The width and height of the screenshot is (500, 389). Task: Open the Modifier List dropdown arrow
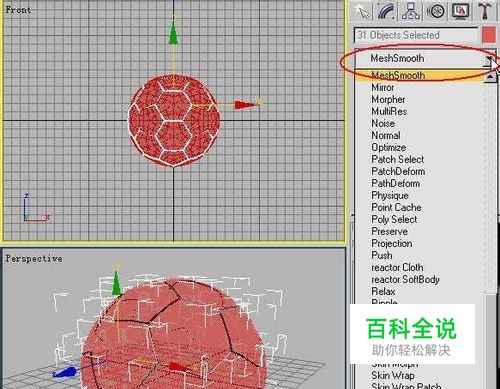490,59
